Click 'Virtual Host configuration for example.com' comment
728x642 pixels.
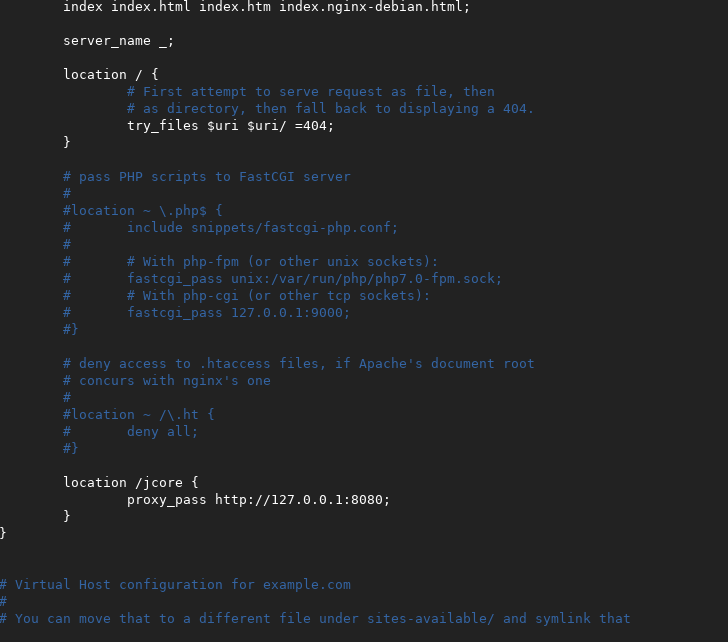(x=182, y=585)
